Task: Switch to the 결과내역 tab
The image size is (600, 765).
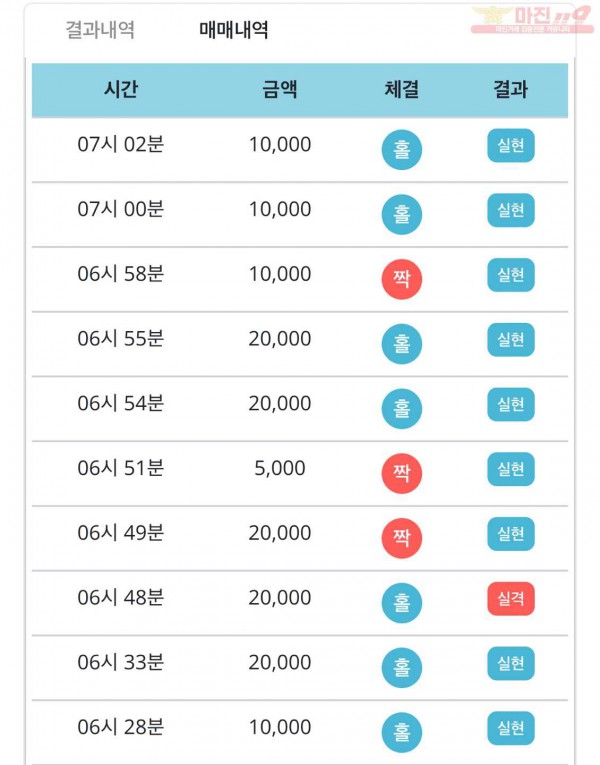Action: click(100, 30)
